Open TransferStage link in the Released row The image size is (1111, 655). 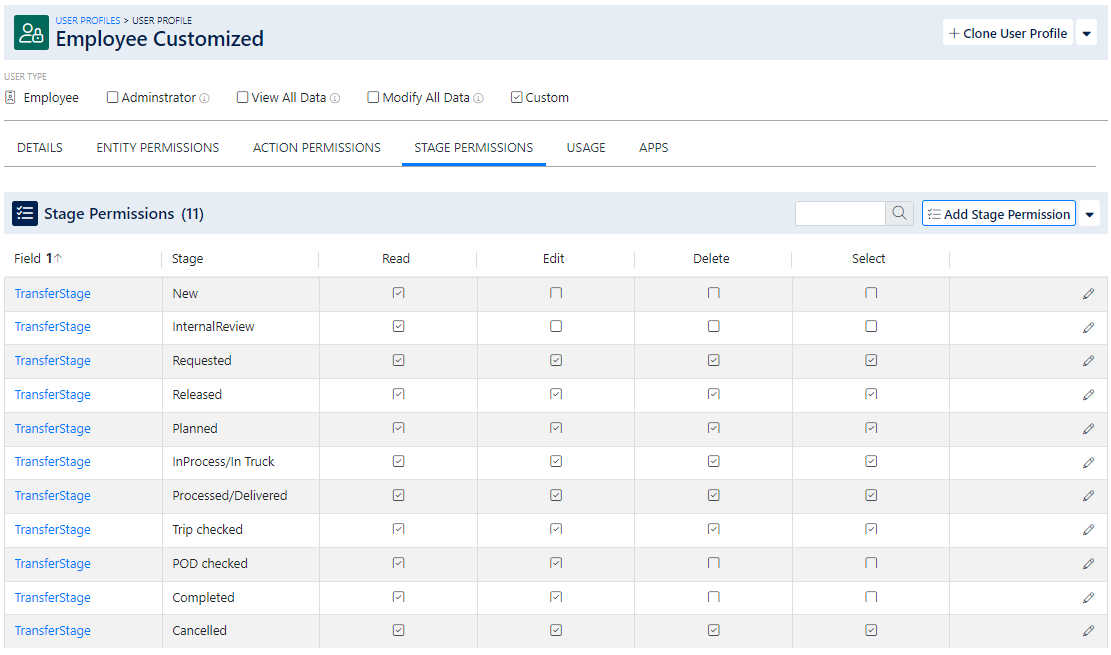tap(52, 395)
